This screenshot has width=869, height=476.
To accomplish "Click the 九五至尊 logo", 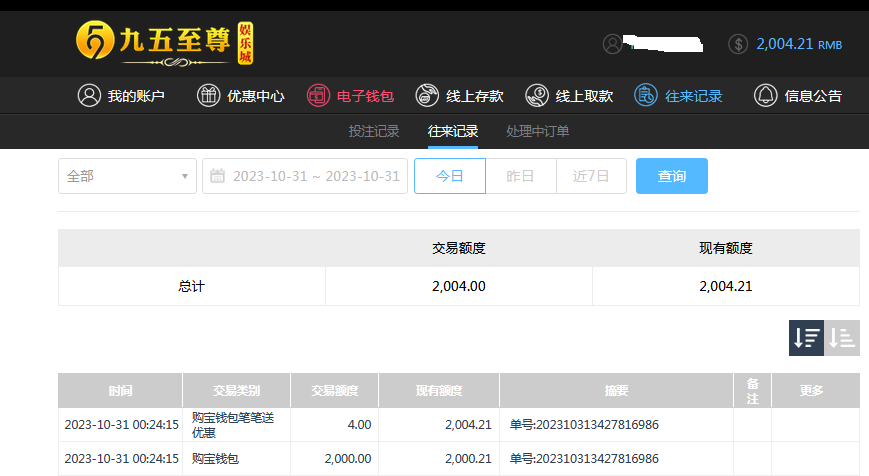I will (x=165, y=44).
